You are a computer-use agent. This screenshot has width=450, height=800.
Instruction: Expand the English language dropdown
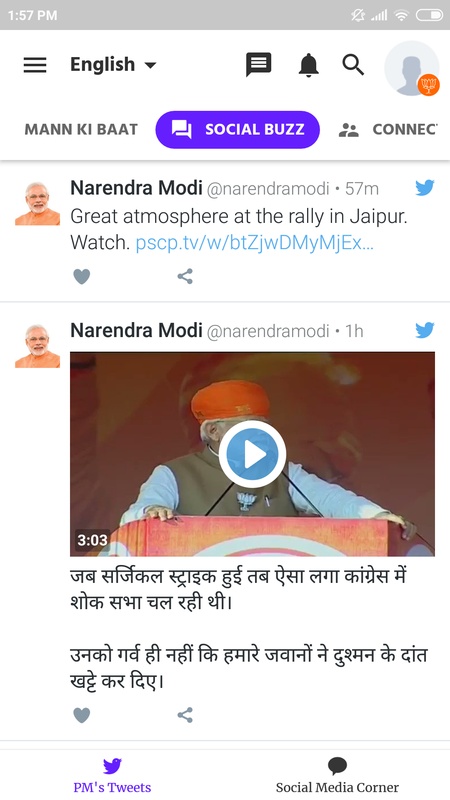[x=113, y=65]
